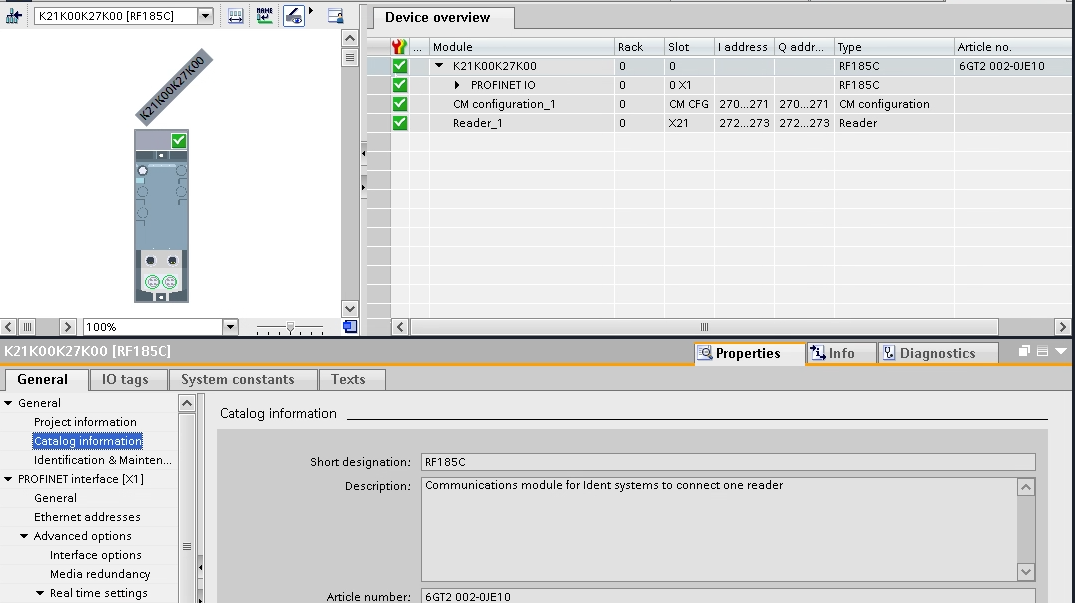Expand the PROFINET IO module row
This screenshot has width=1075, height=603.
(x=457, y=85)
